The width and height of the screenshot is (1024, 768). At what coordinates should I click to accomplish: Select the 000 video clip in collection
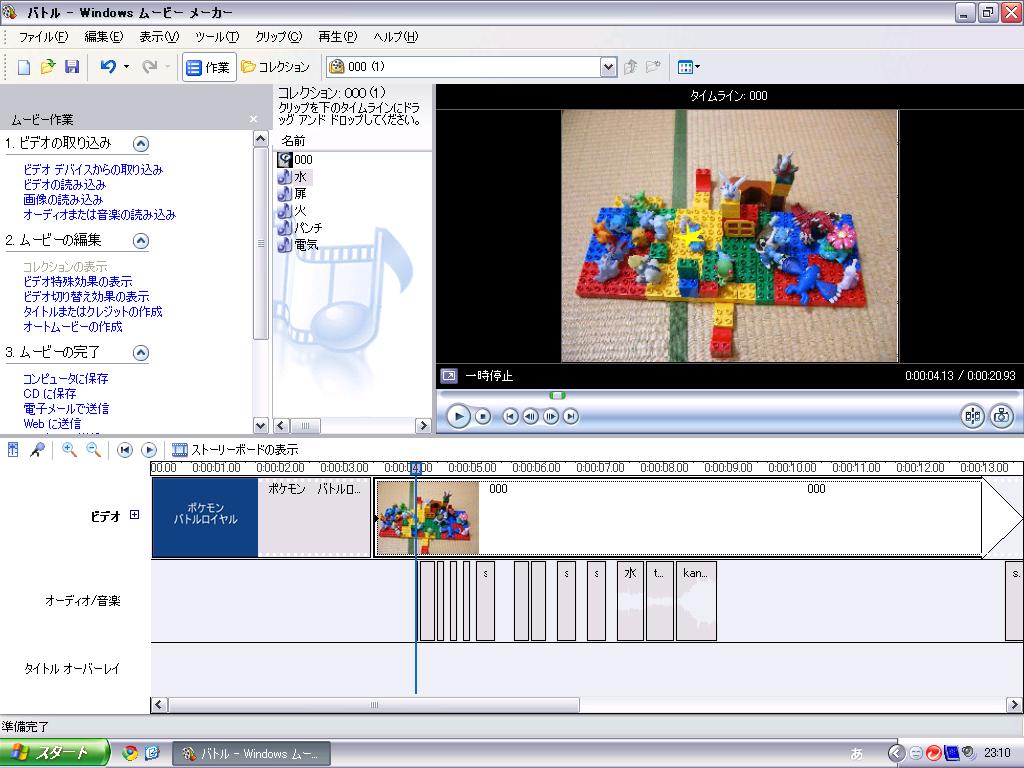tap(295, 159)
